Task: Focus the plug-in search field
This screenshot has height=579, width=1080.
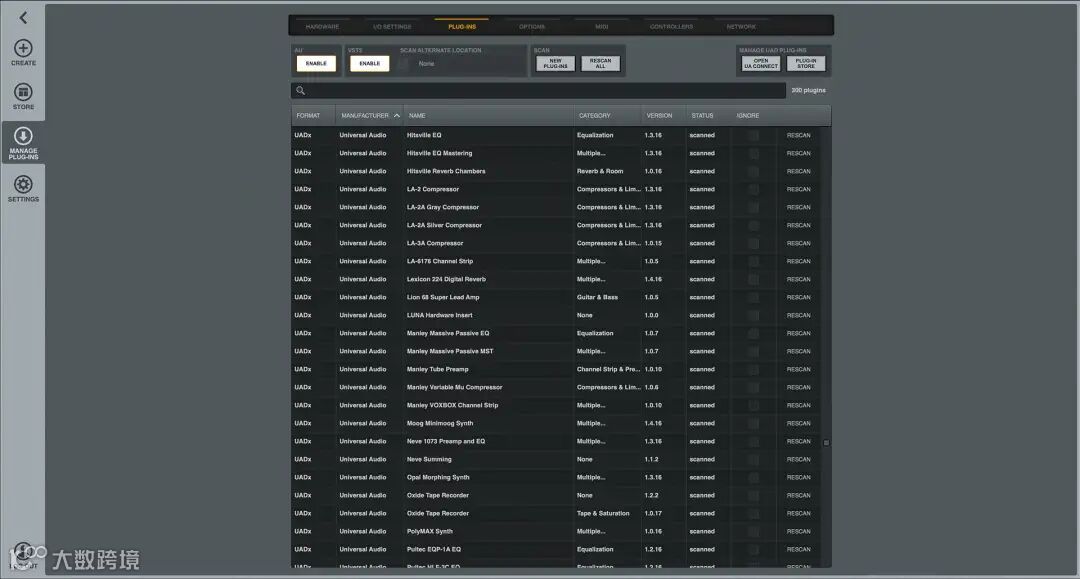Action: 538,90
